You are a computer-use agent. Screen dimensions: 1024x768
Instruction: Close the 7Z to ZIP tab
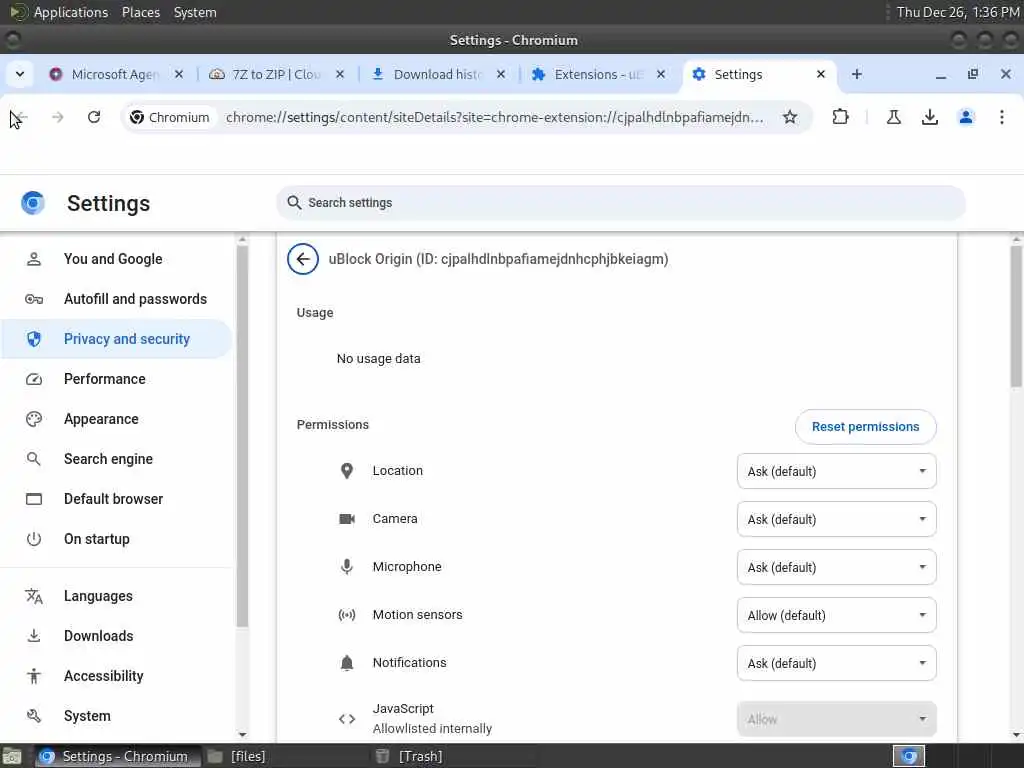pyautogui.click(x=340, y=74)
